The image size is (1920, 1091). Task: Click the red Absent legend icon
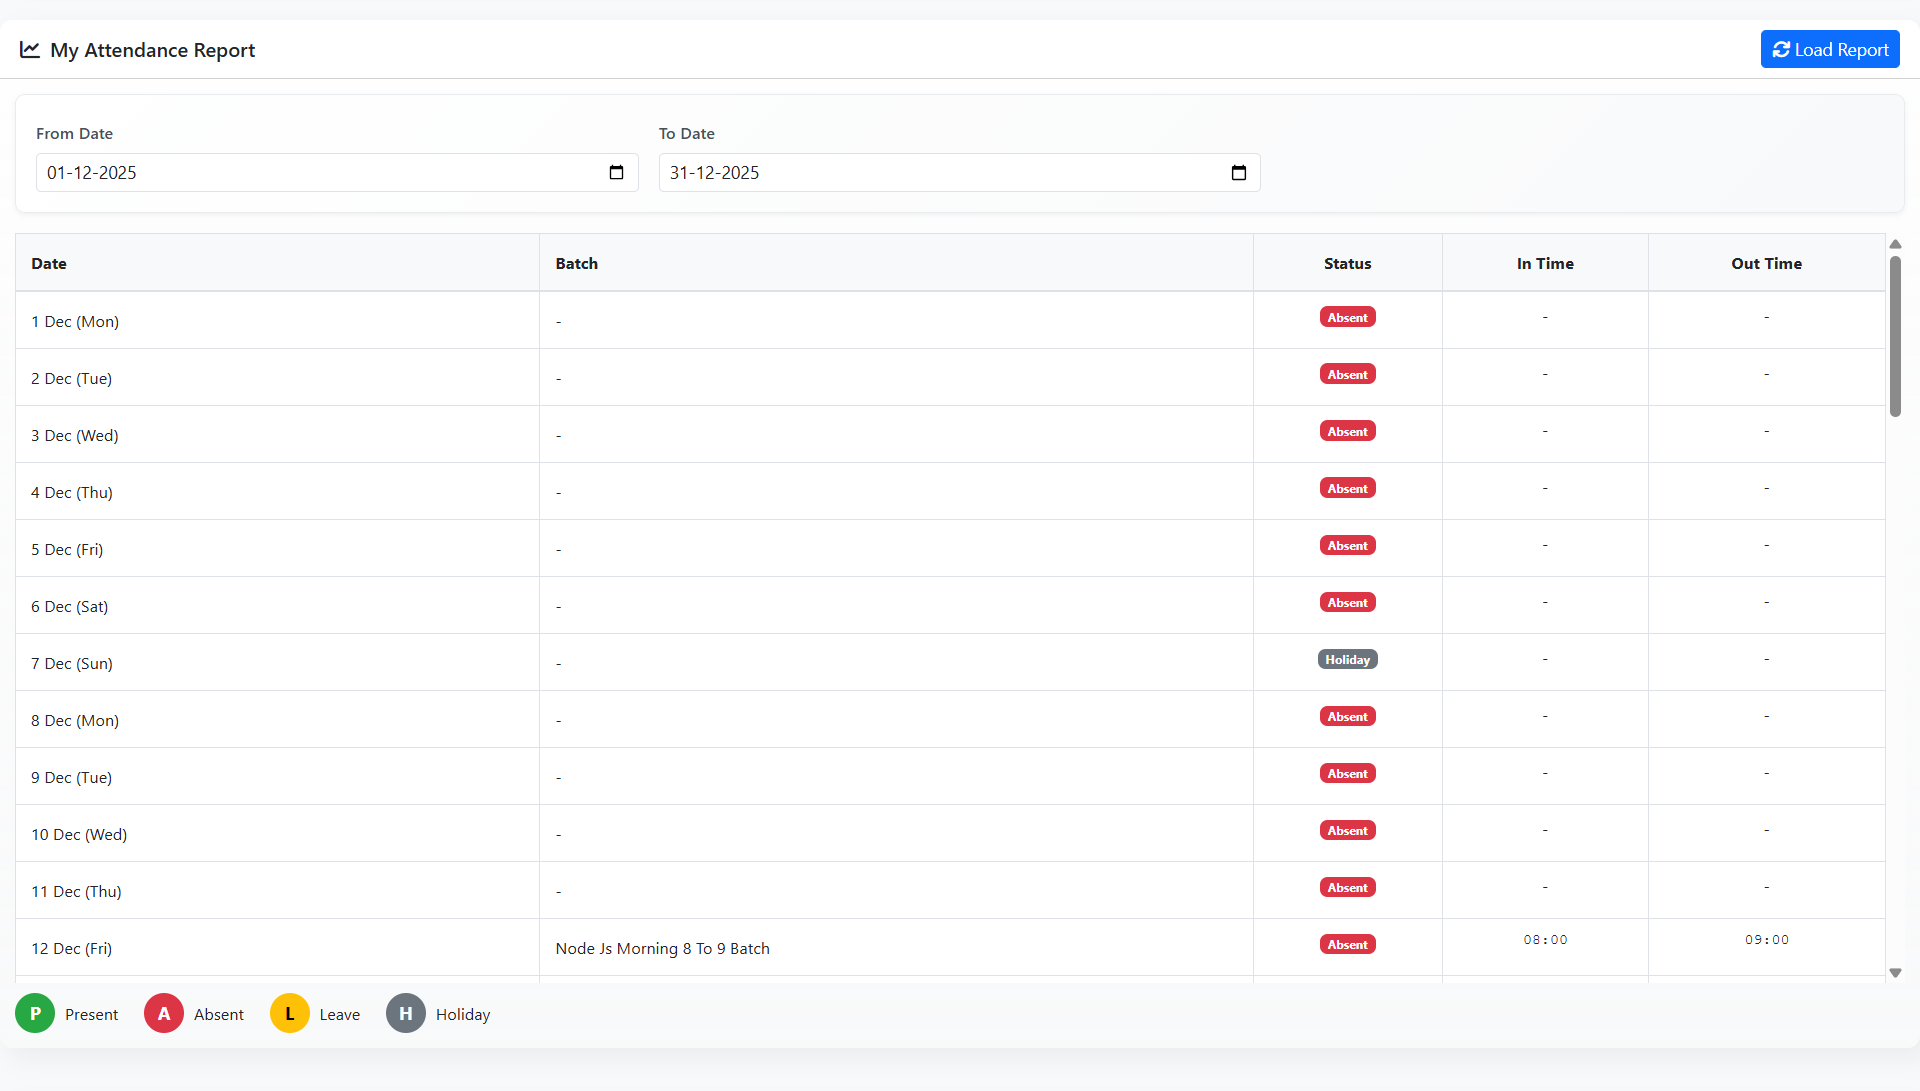pyautogui.click(x=164, y=1014)
